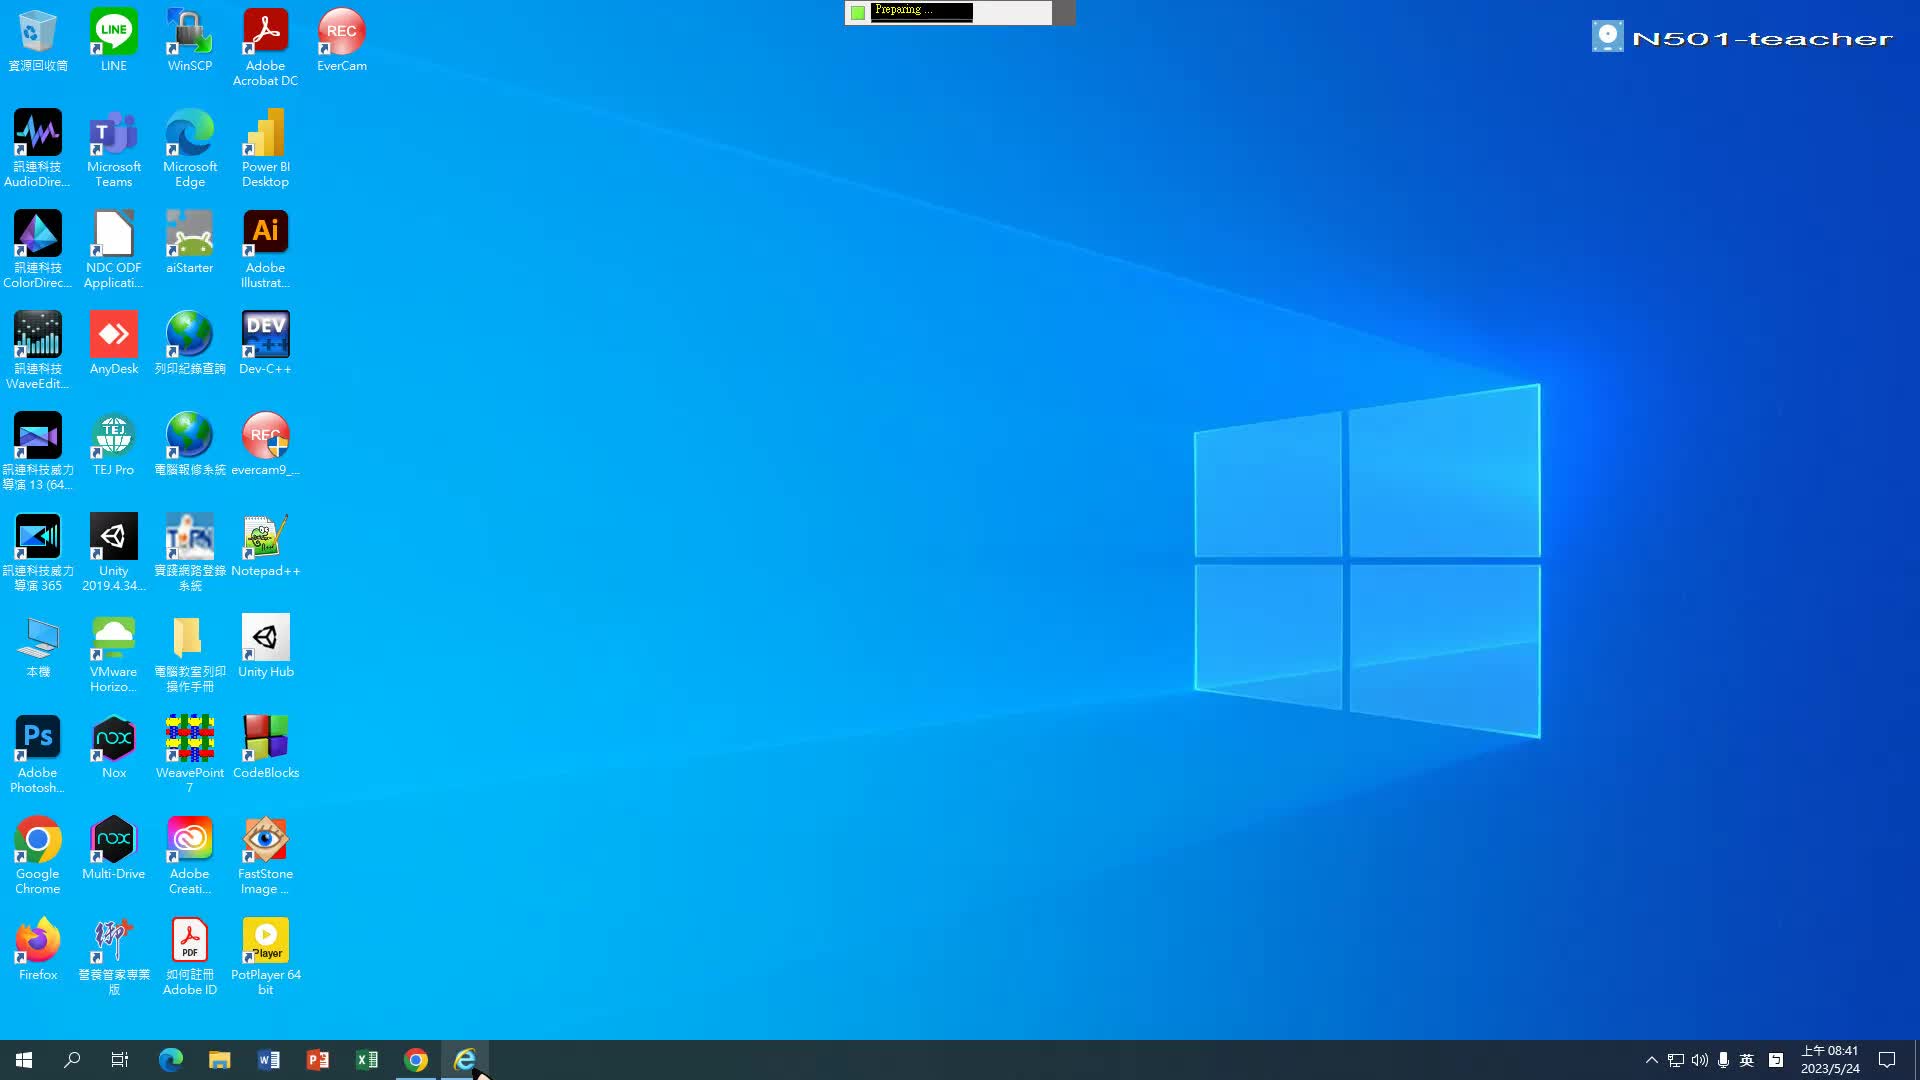Image resolution: width=1920 pixels, height=1080 pixels.
Task: Select the Dev-C++ desktop shortcut
Action: coord(266,344)
